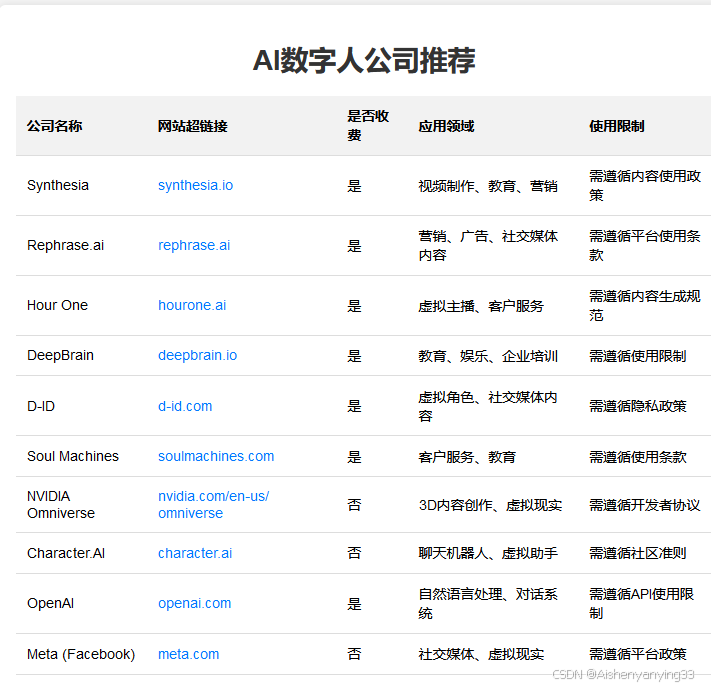Click 教育、娱乐、企业培训 cell

488,356
